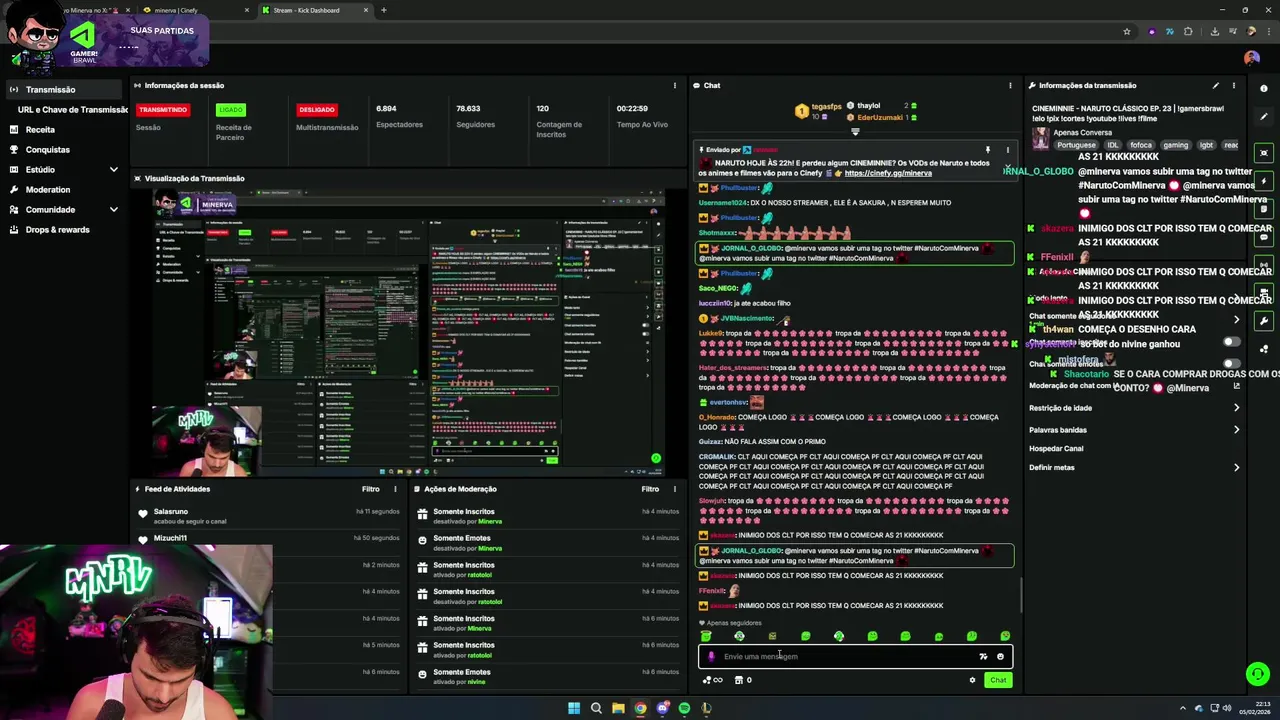This screenshot has height=720, width=1280.
Task: Open Hospedar Canal option
Action: (x=1056, y=449)
